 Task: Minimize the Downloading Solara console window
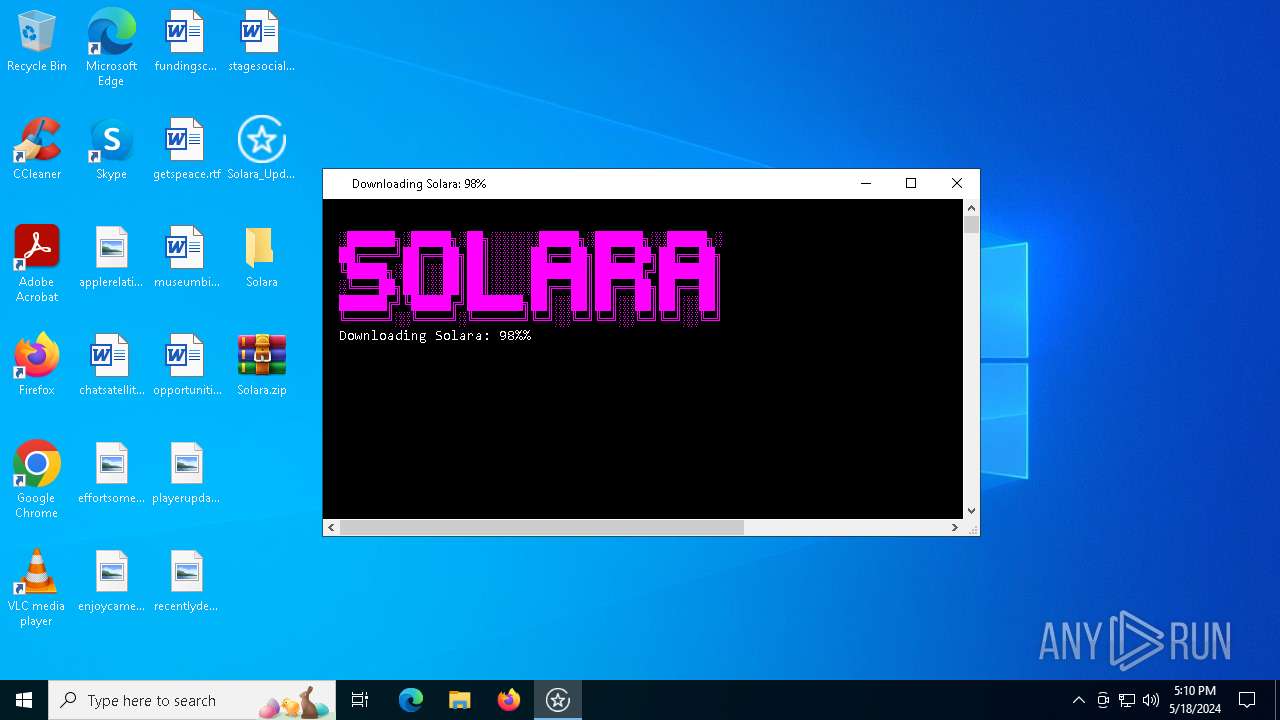click(x=866, y=183)
